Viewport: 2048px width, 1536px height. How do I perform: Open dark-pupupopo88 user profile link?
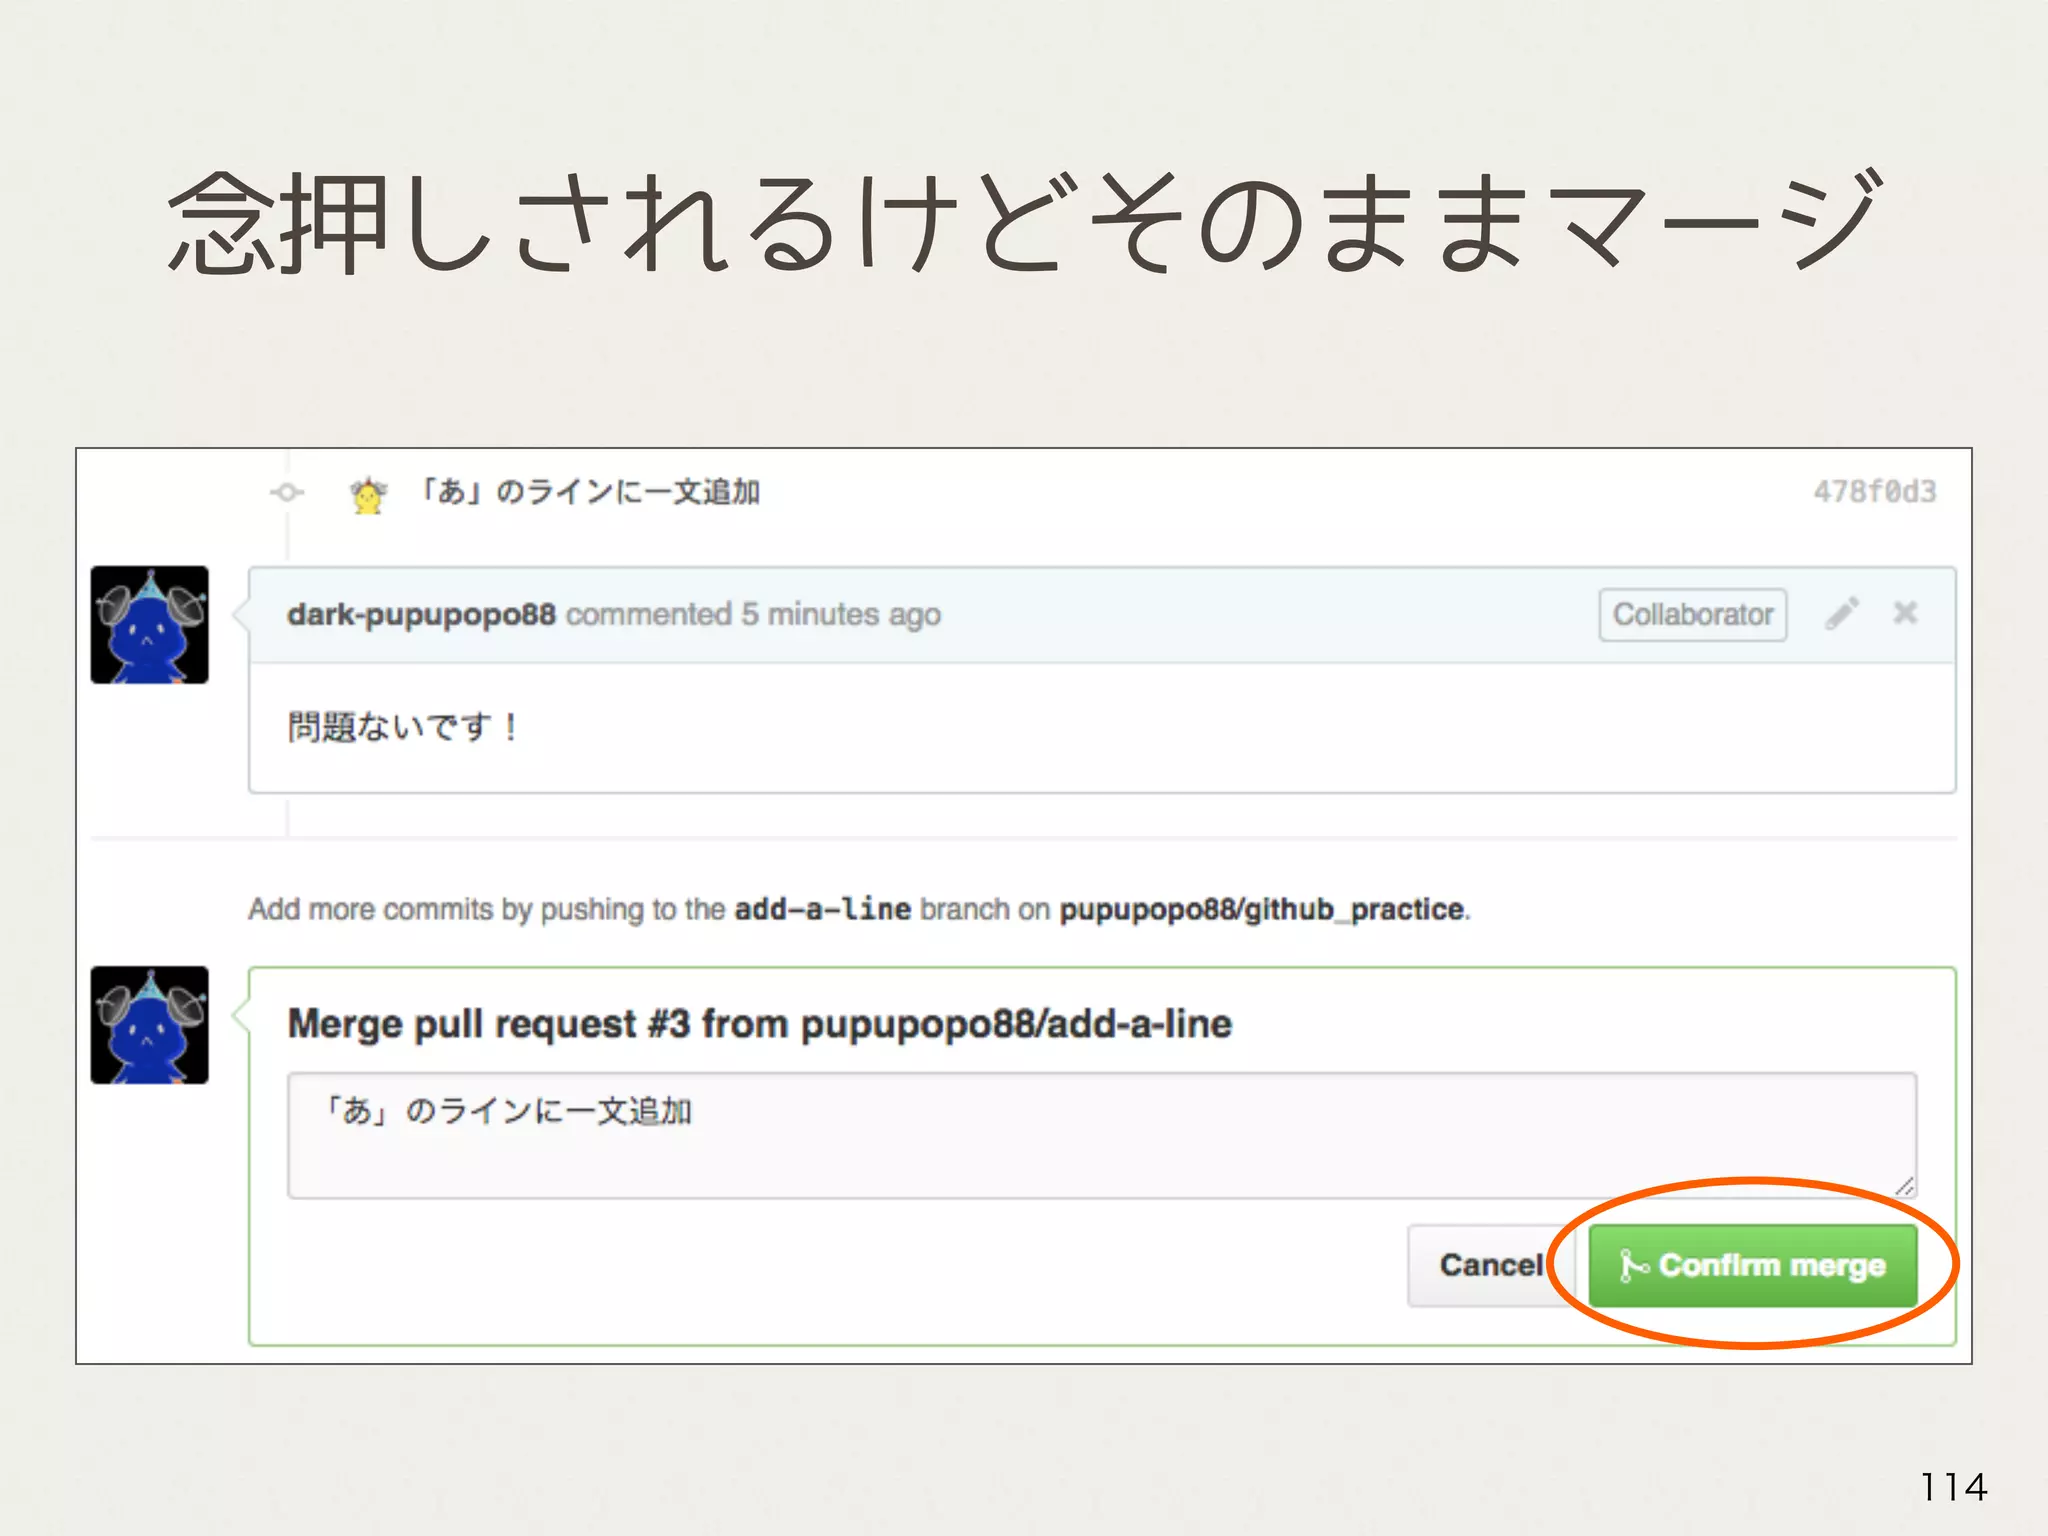click(421, 614)
